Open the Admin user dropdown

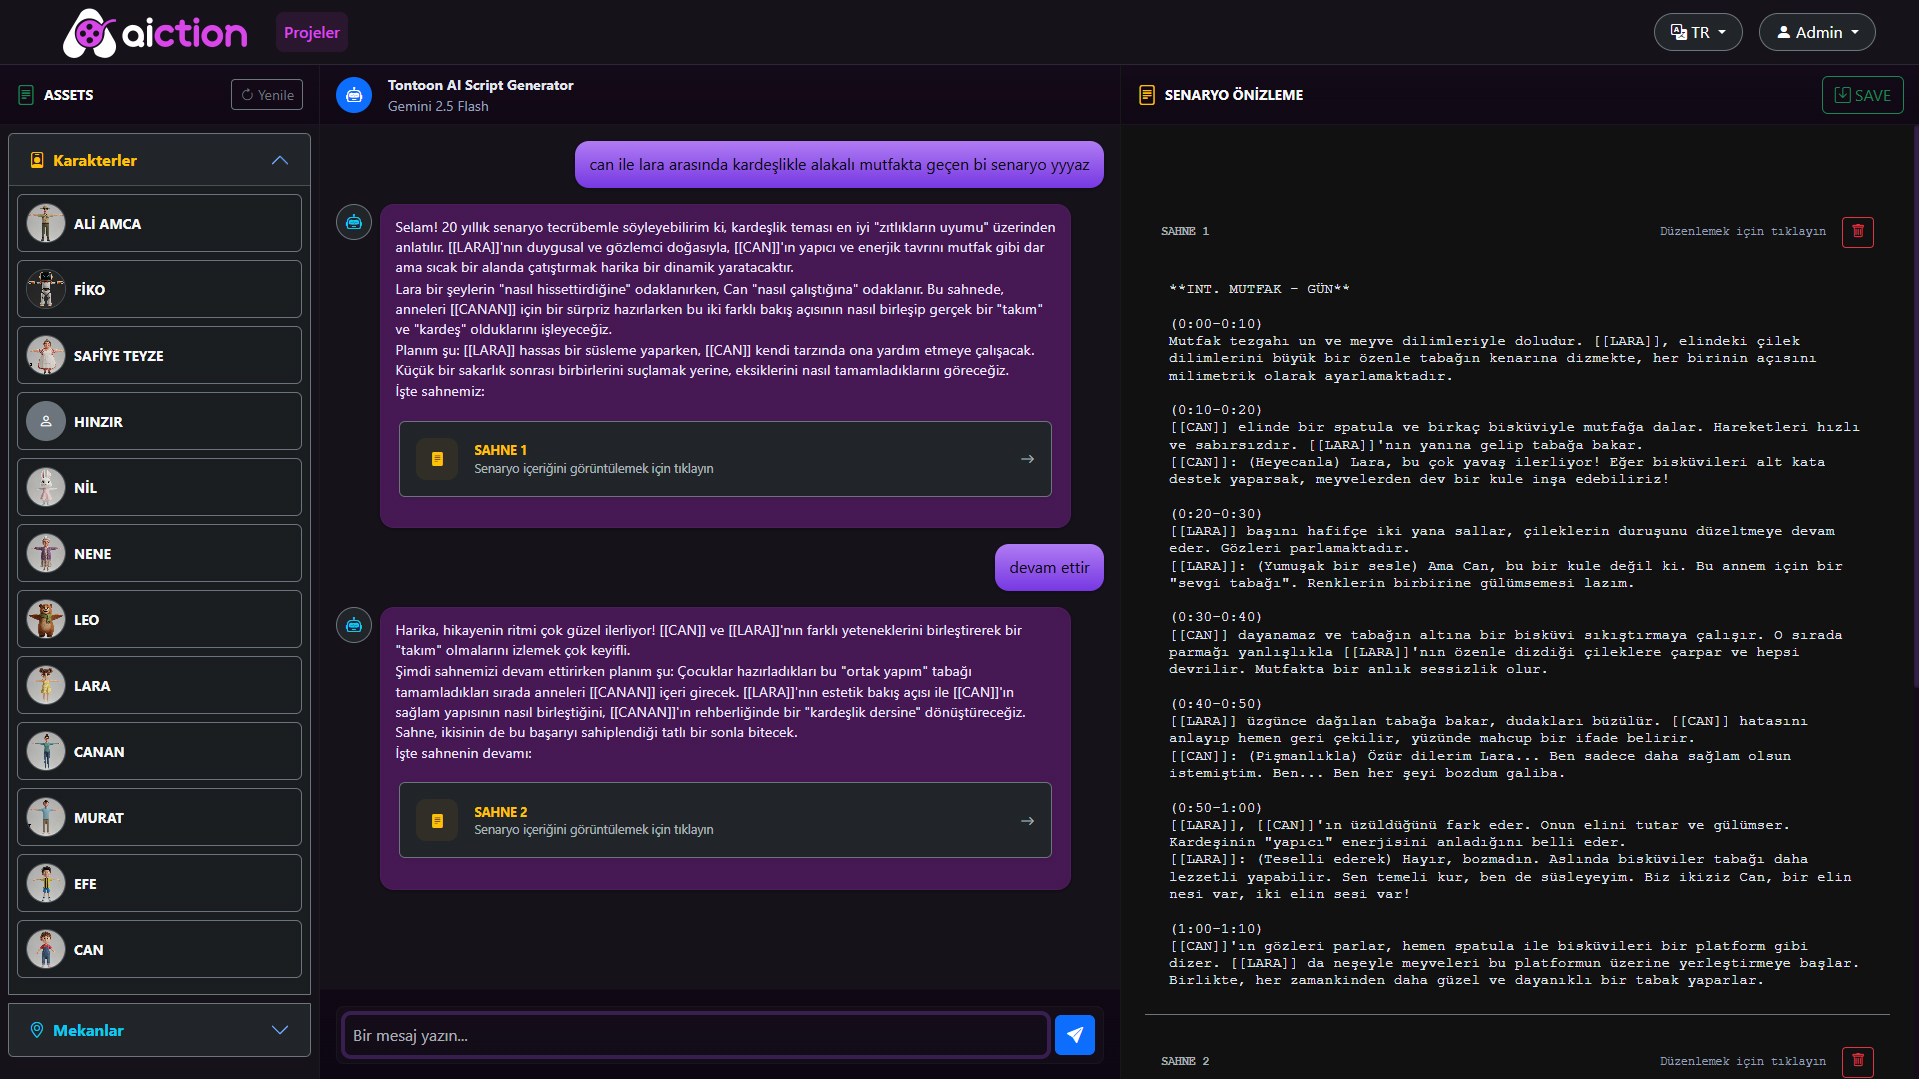click(x=1816, y=32)
